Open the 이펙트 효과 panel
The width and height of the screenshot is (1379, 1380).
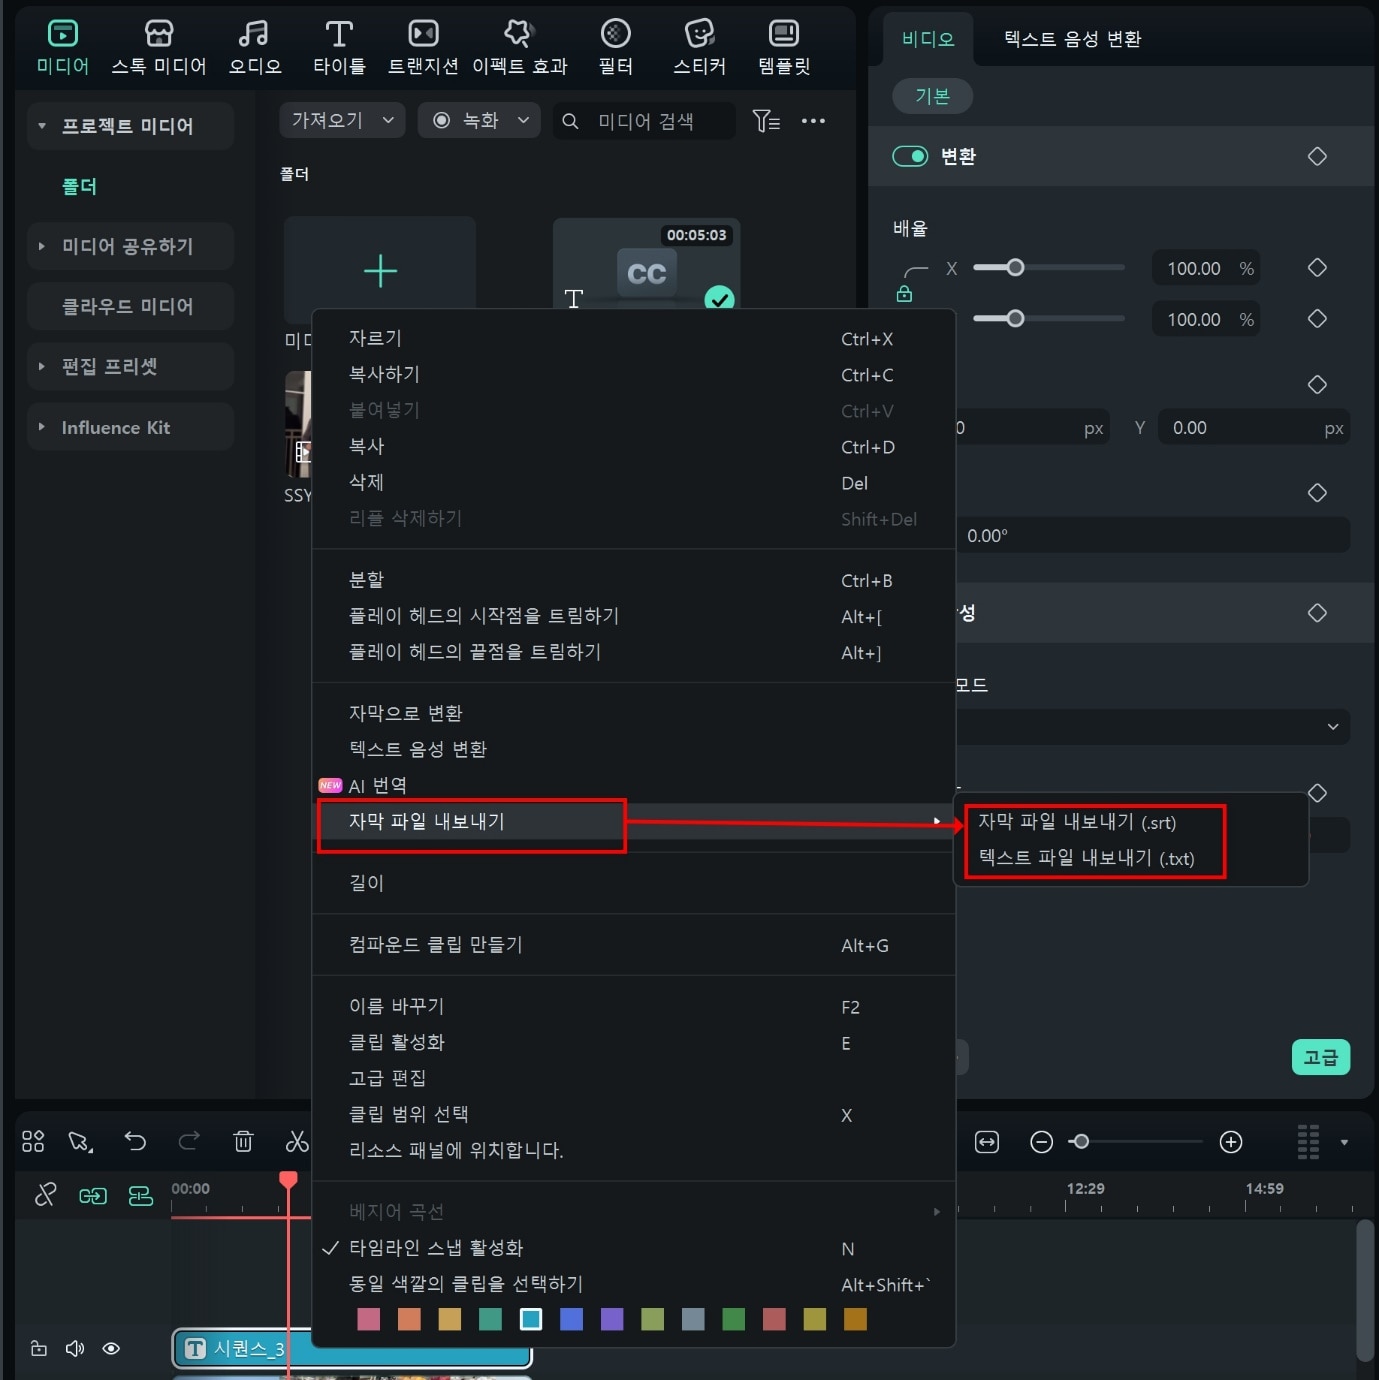[519, 48]
